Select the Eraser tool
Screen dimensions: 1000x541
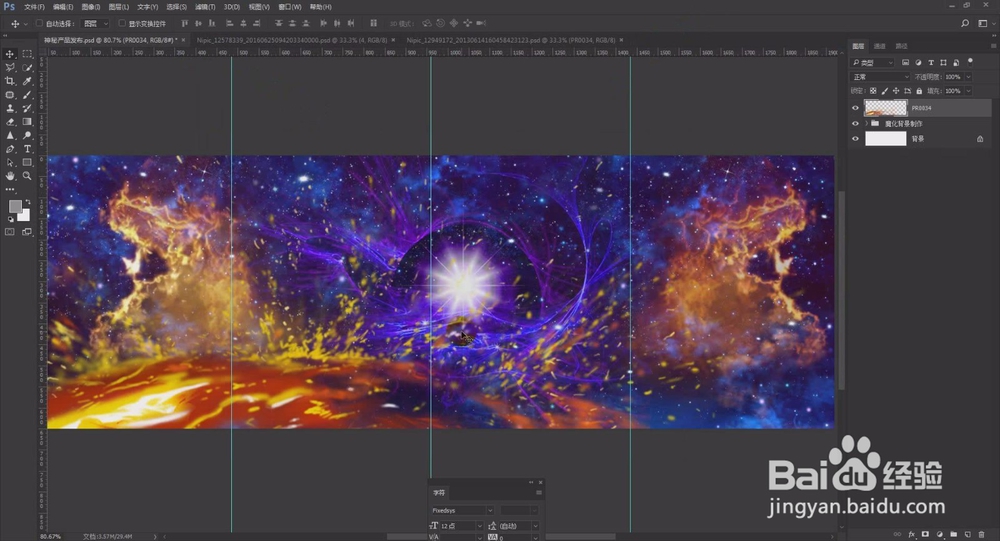pyautogui.click(x=10, y=122)
